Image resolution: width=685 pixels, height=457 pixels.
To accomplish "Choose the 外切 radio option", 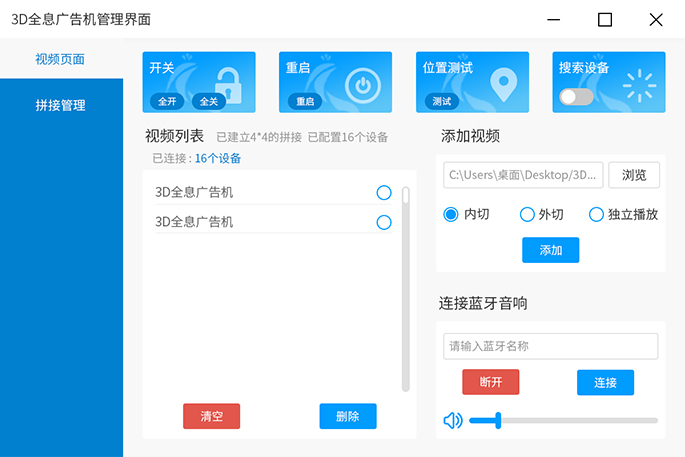I will click(527, 215).
